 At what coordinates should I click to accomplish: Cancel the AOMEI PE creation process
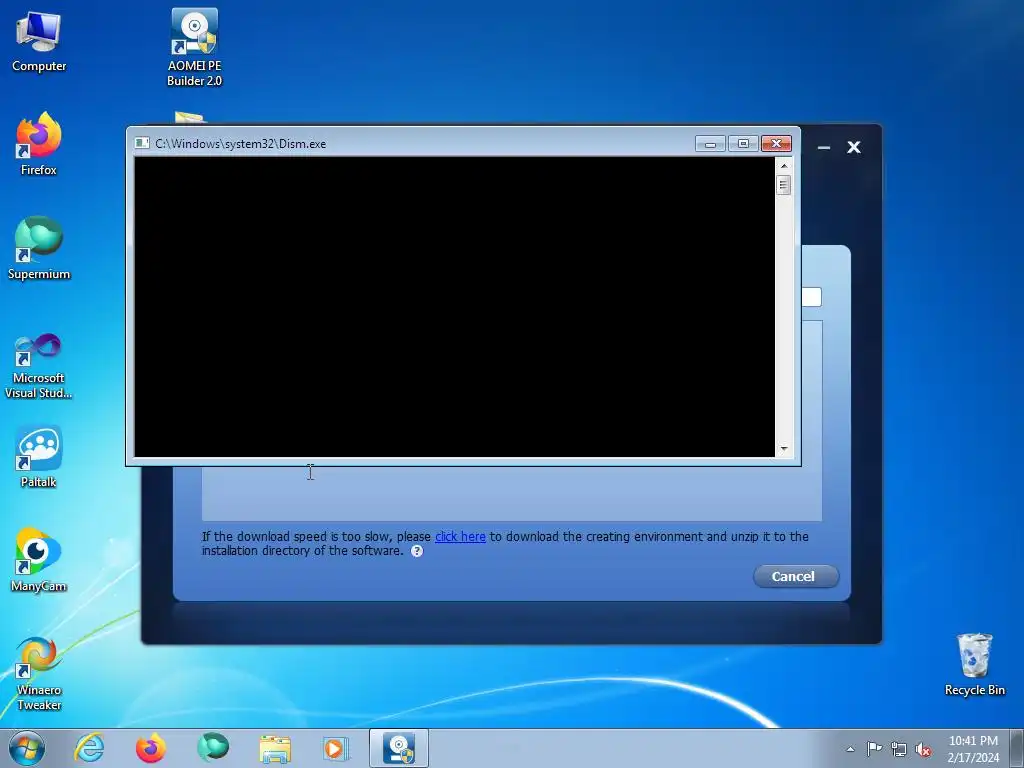795,577
